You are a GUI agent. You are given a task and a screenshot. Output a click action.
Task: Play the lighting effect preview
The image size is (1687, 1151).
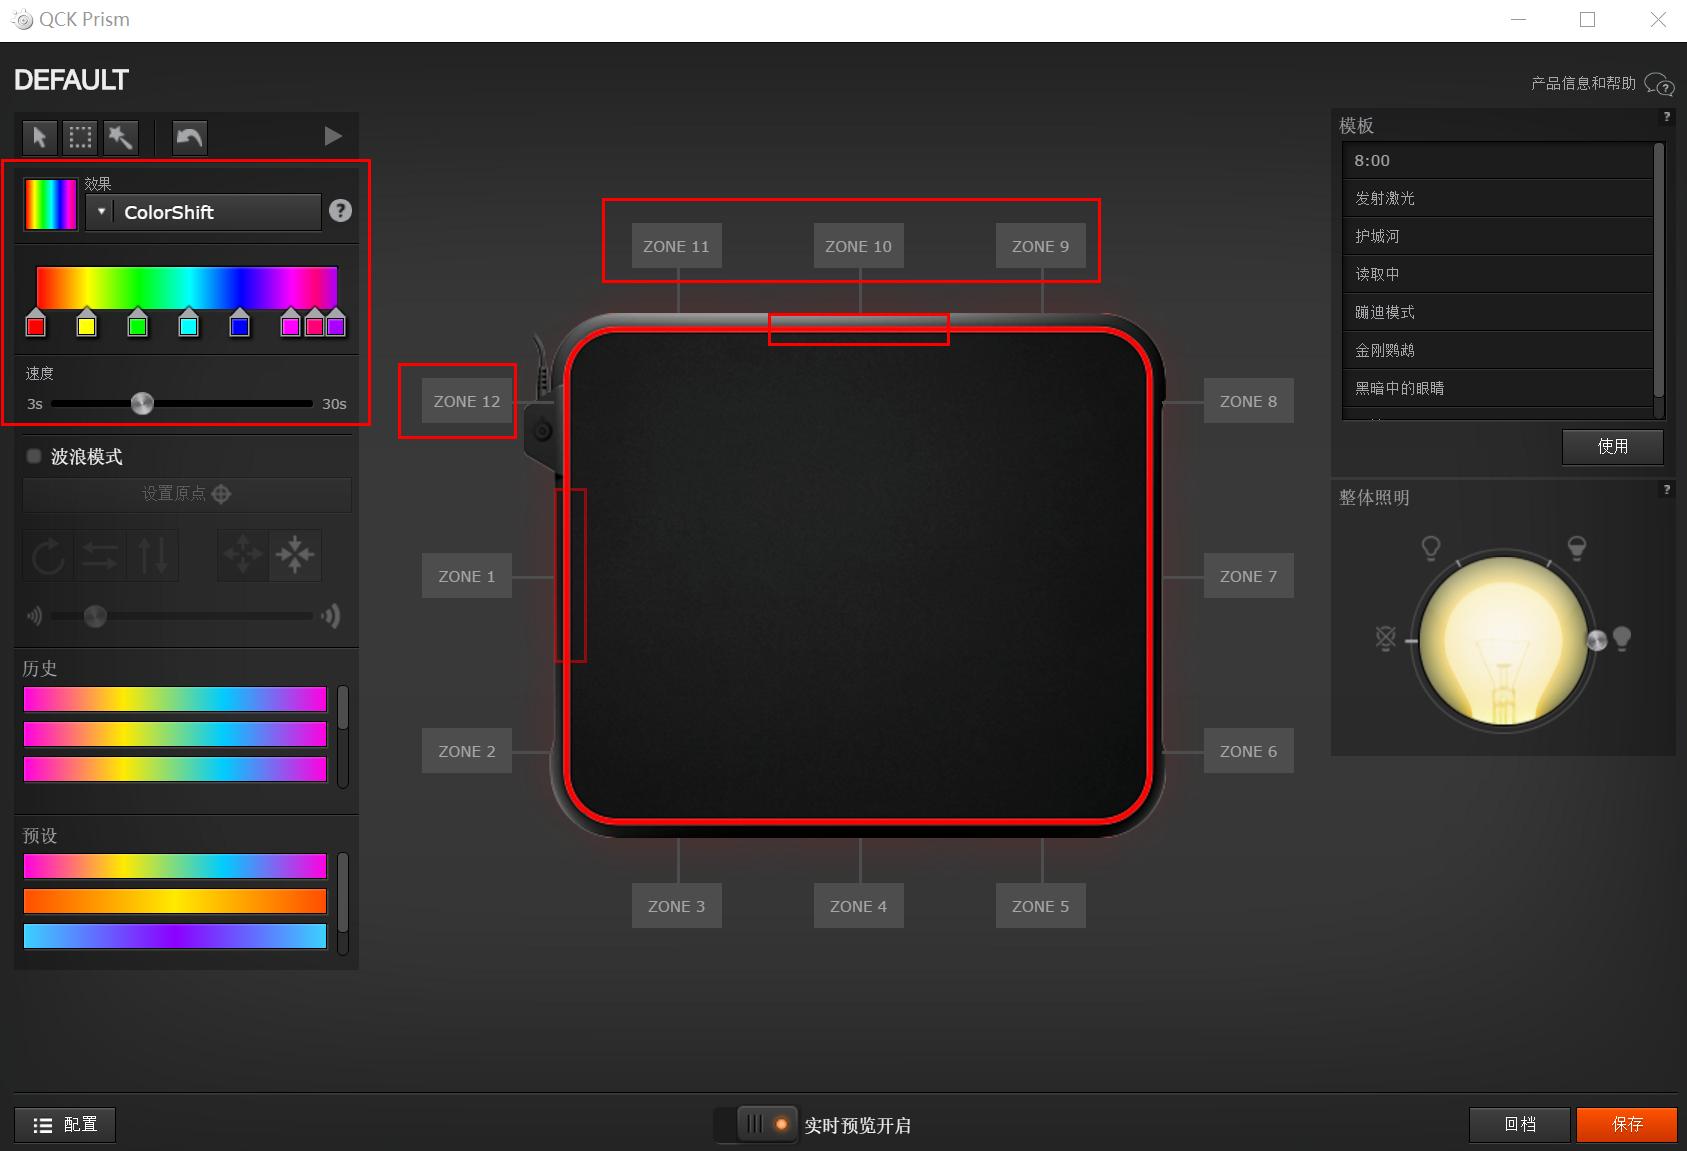tap(334, 136)
